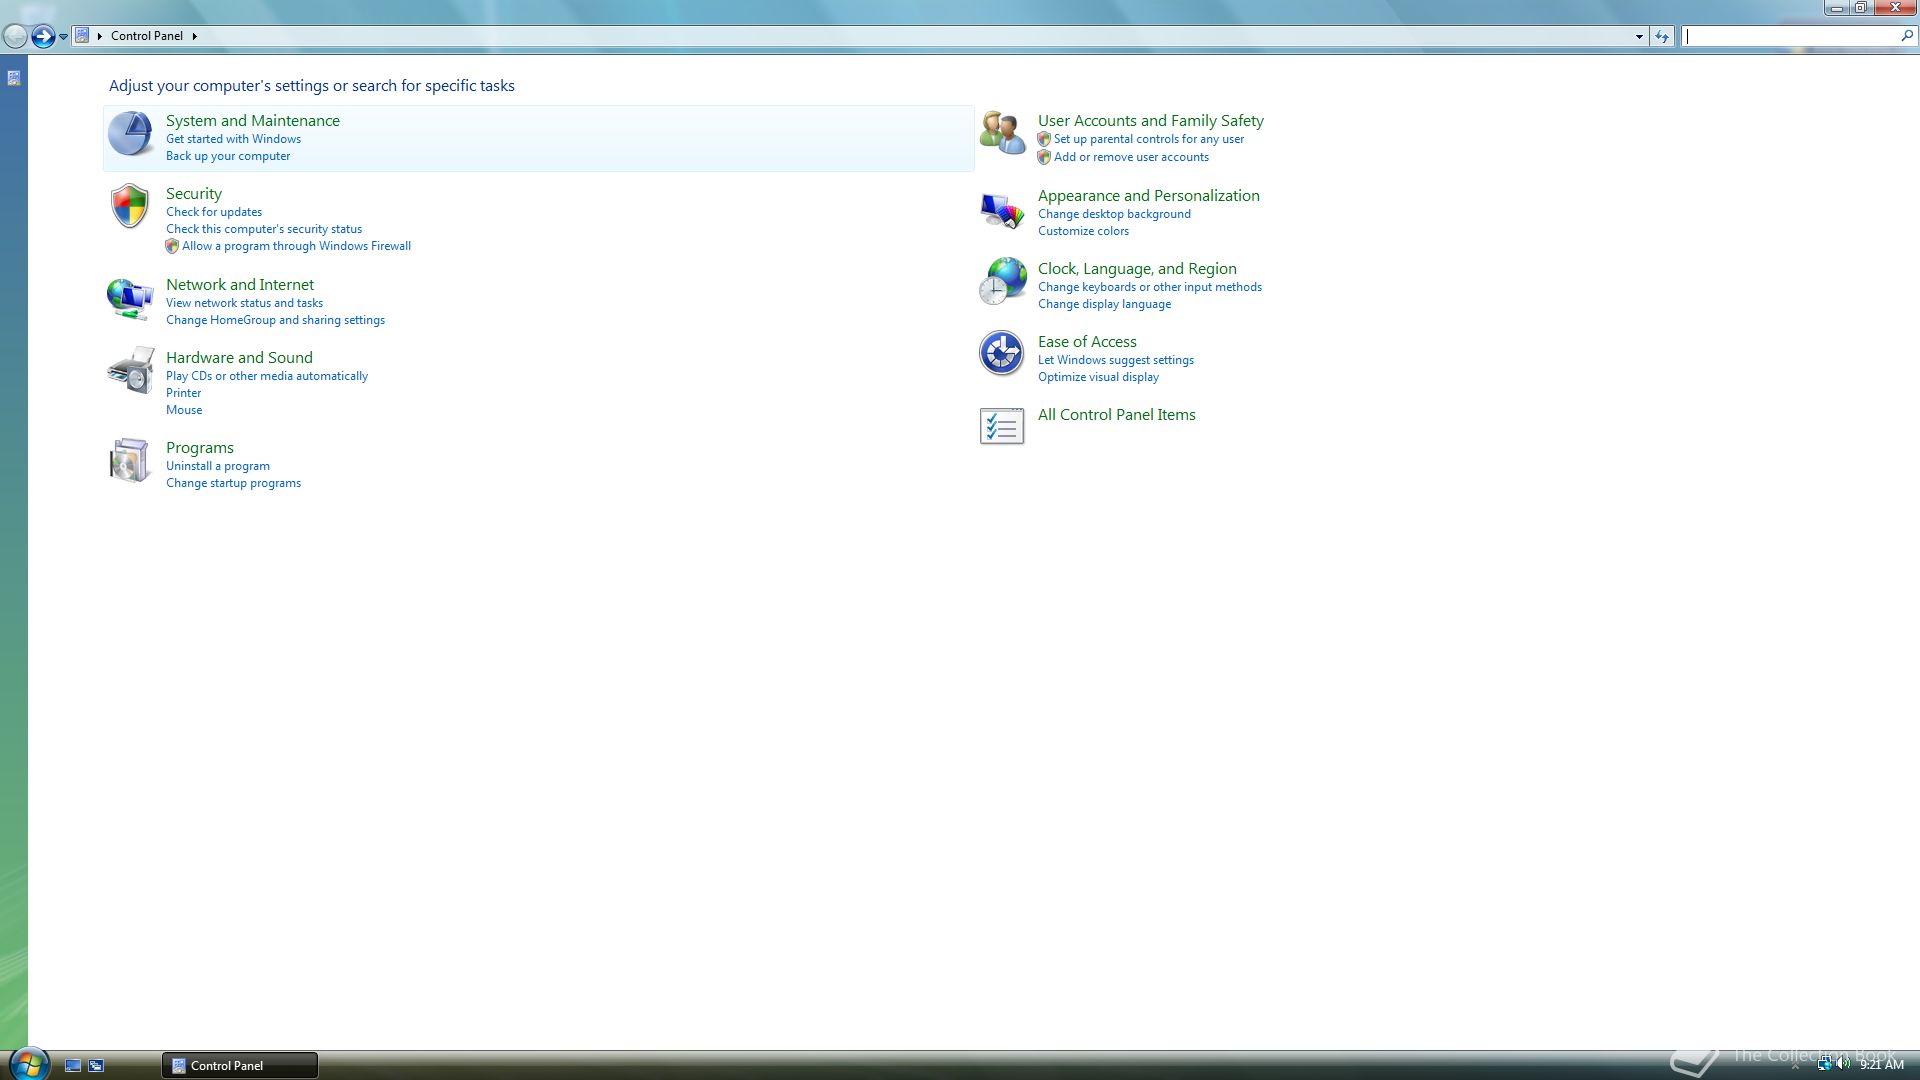The height and width of the screenshot is (1080, 1920).
Task: Click Allow a program through Windows Firewall
Action: click(296, 246)
